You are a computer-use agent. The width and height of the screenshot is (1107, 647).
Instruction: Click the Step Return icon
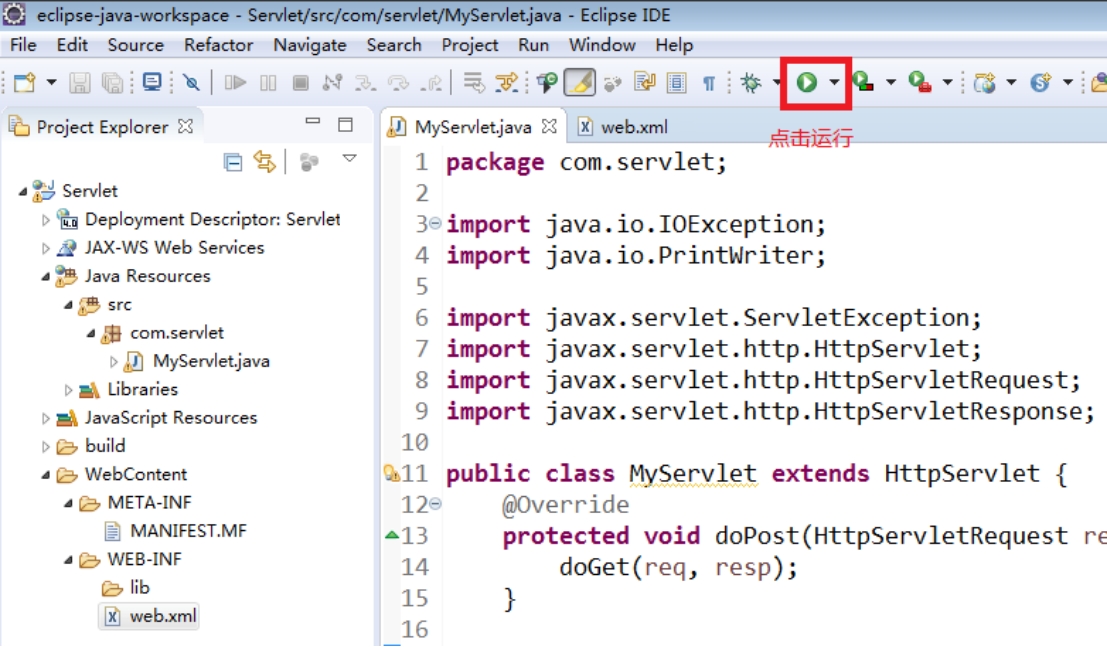pos(431,83)
